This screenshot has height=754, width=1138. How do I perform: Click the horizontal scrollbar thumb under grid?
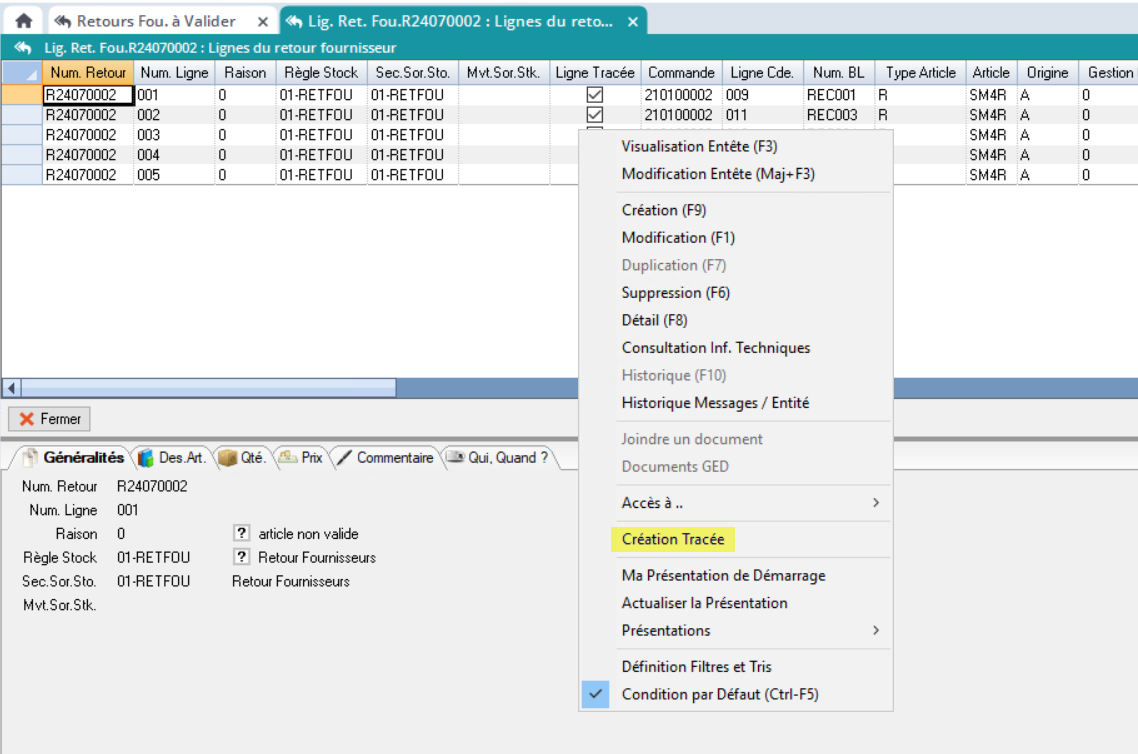[x=208, y=387]
